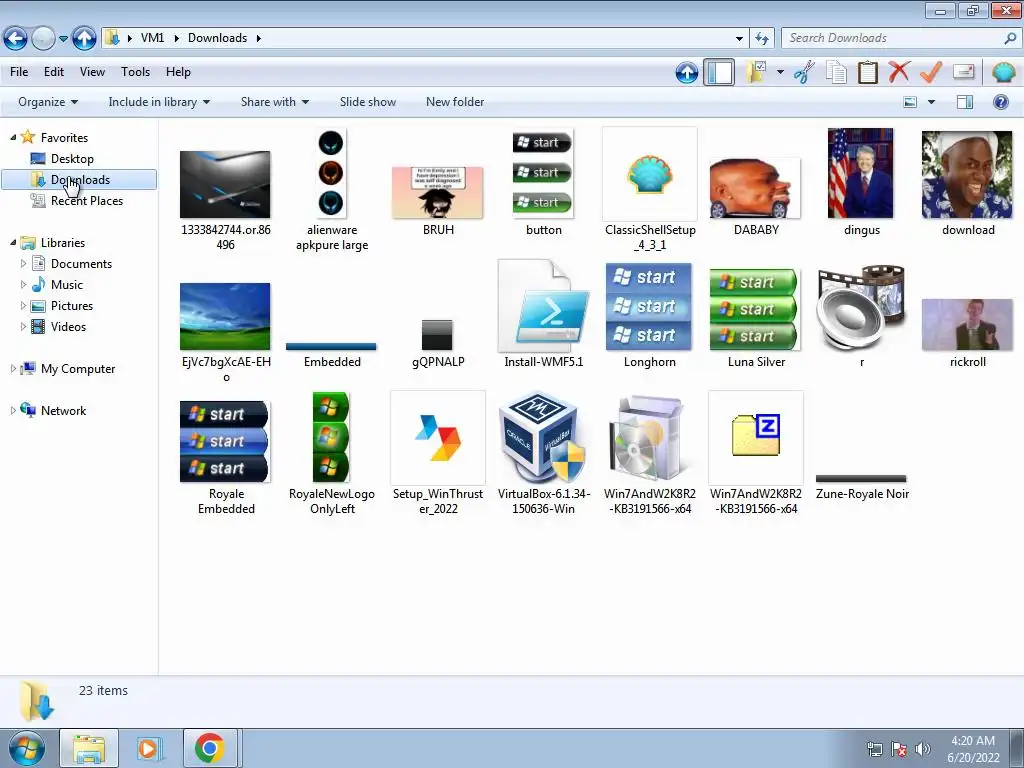Open the view options dropdown arrow
Screen dimensions: 1024x768
pyautogui.click(x=931, y=102)
